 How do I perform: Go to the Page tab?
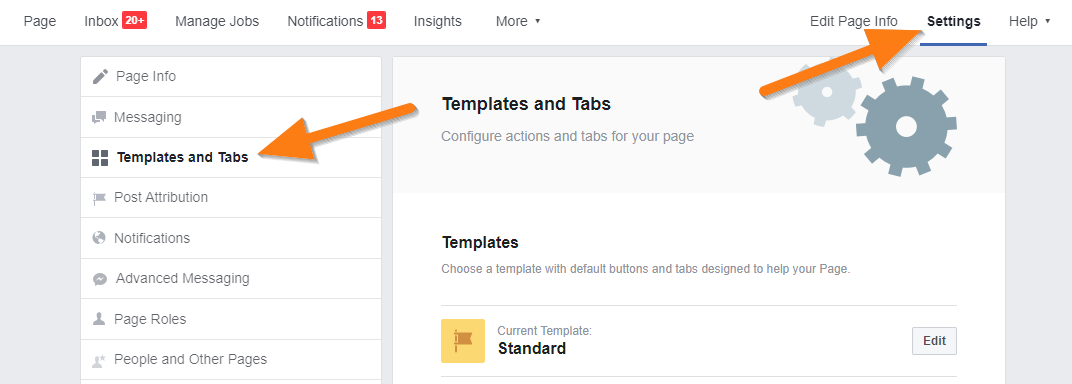point(40,21)
